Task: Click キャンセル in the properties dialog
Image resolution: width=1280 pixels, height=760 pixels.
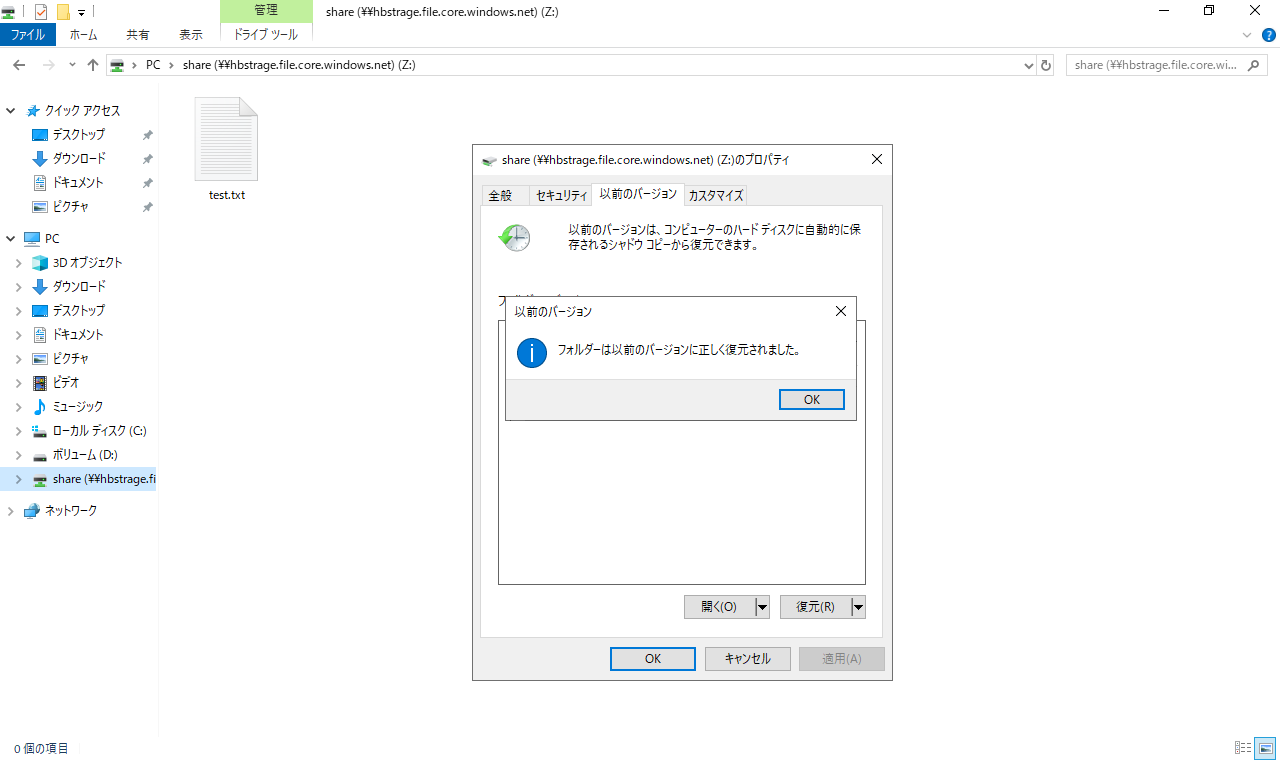Action: [x=748, y=659]
